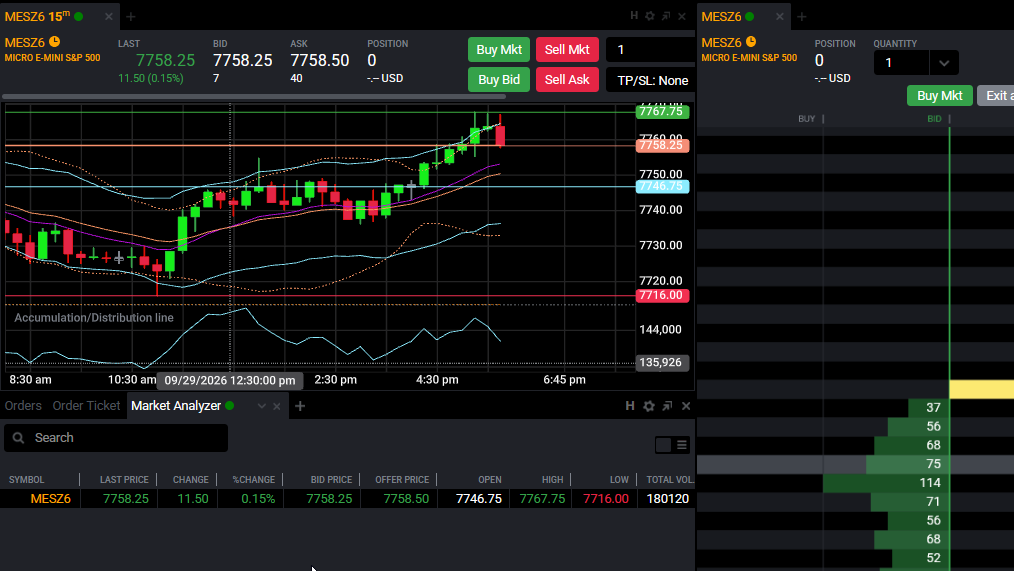Image resolution: width=1014 pixels, height=571 pixels.
Task: Click the chart order quantity field showing 1
Action: 650,50
